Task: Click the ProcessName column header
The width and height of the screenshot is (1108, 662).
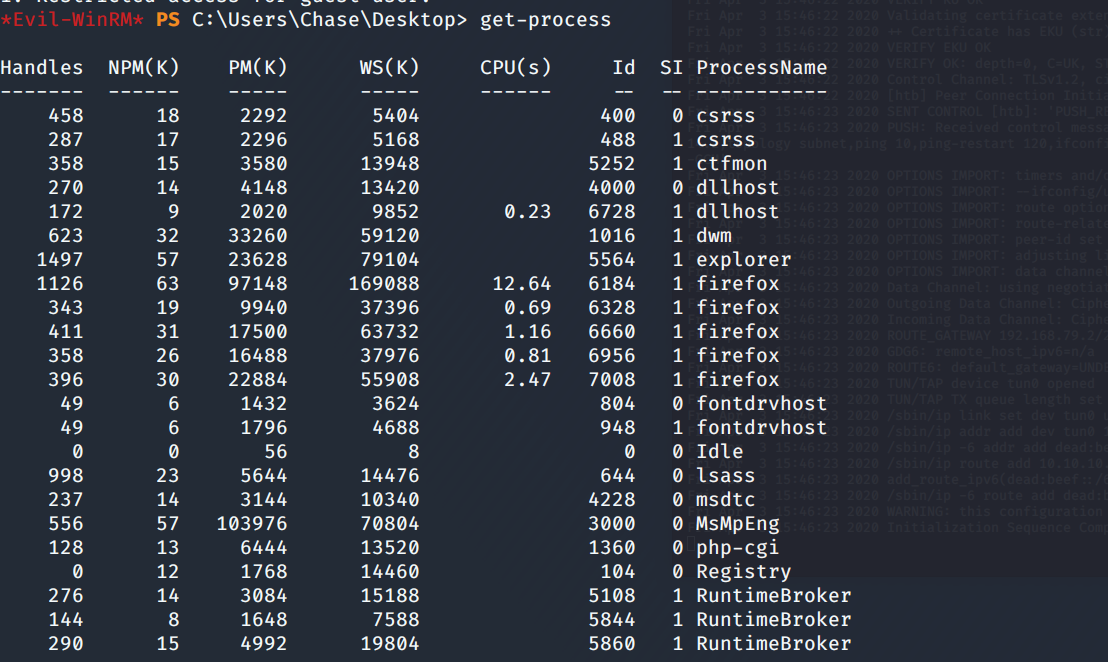Action: point(761,68)
